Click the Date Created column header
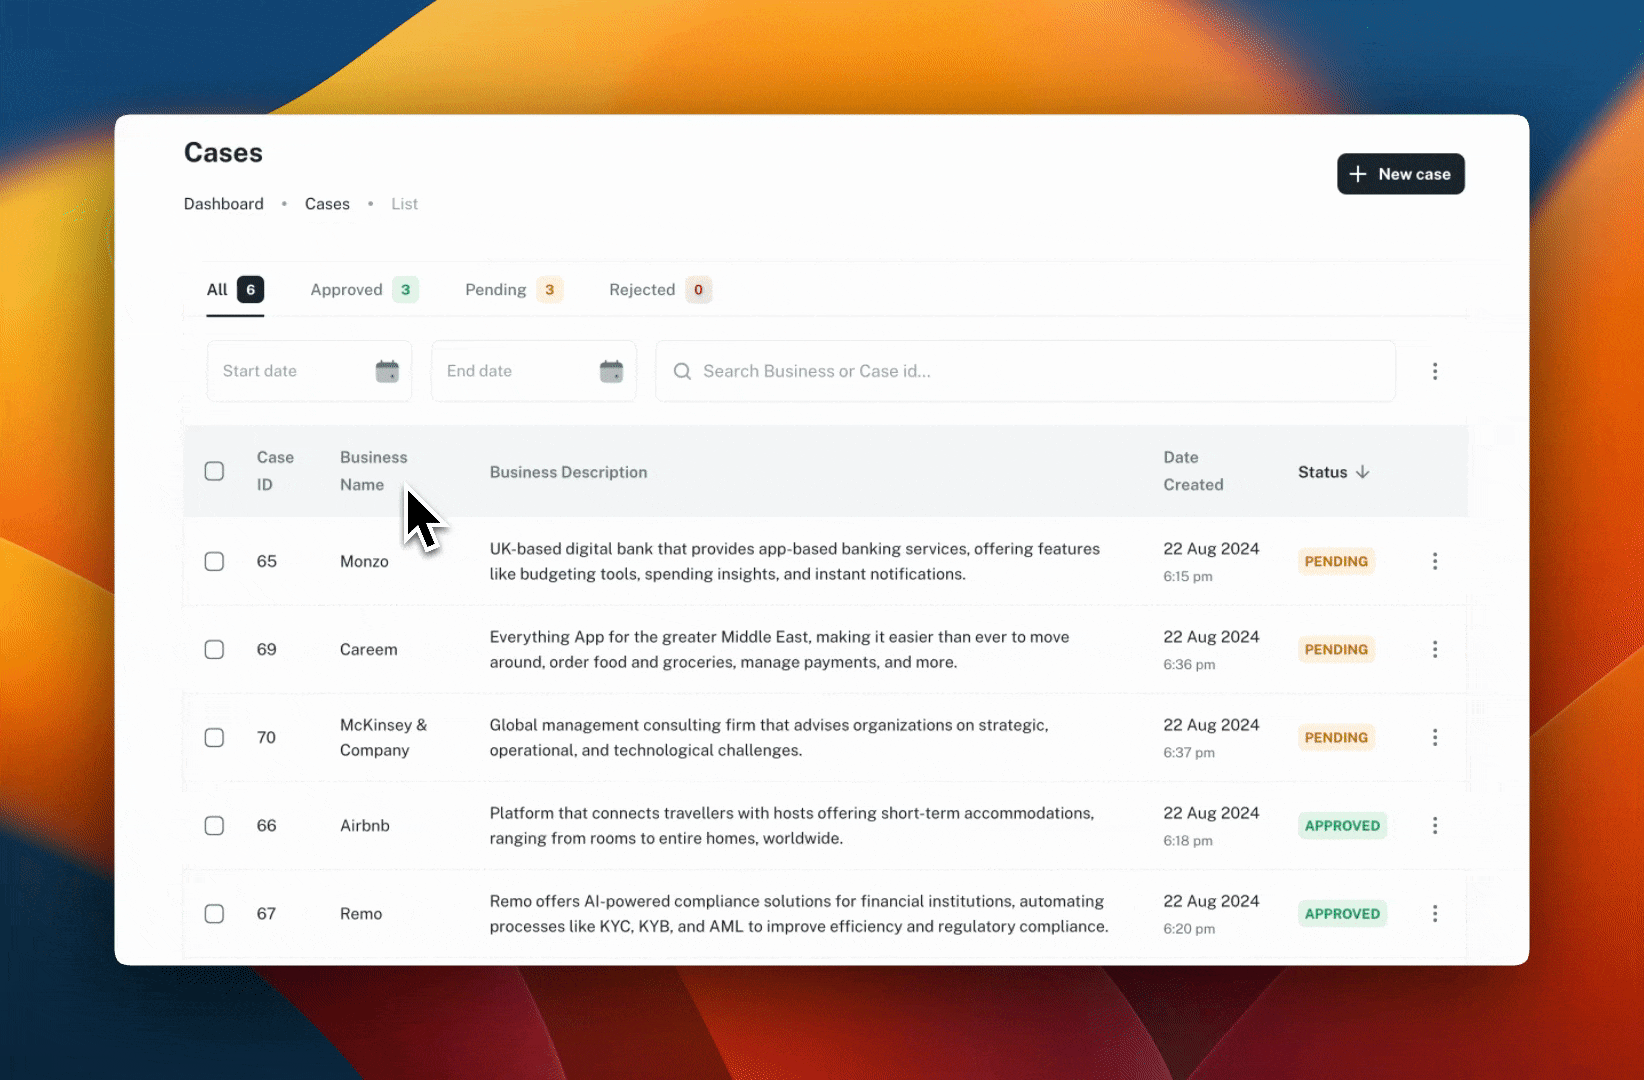This screenshot has height=1080, width=1644. [x=1193, y=471]
